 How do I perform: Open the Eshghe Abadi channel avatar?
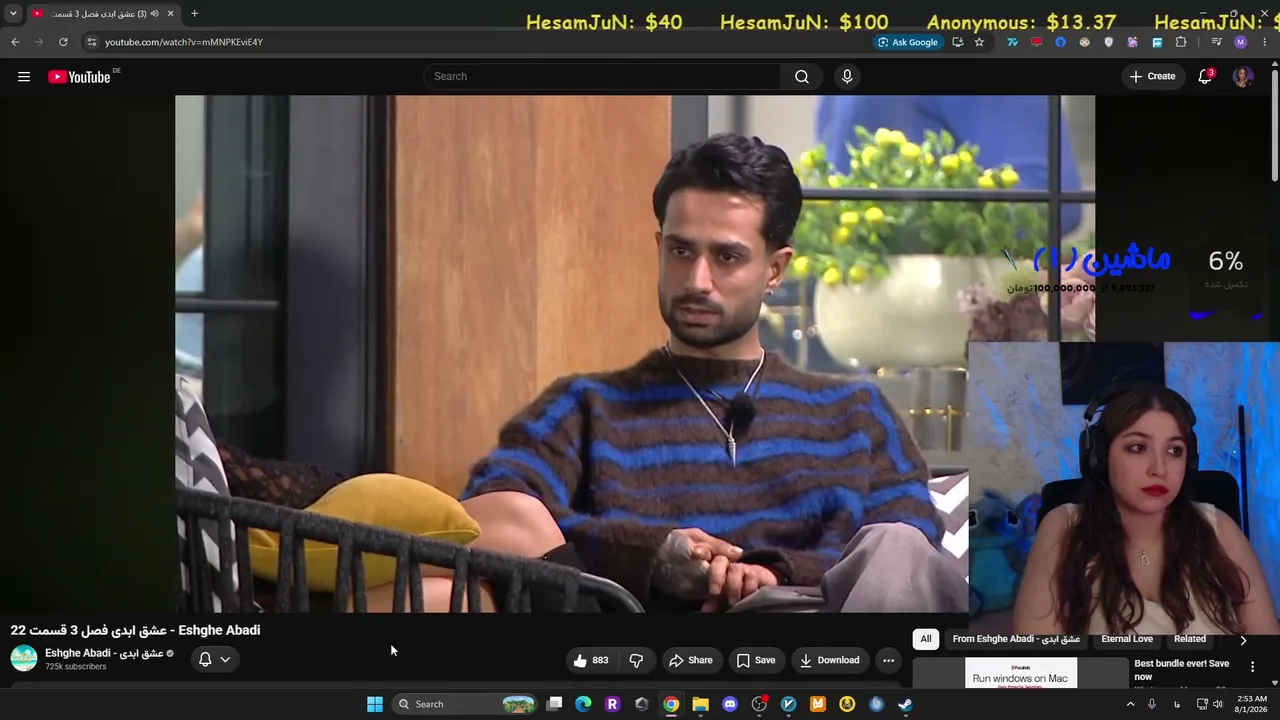[x=24, y=658]
